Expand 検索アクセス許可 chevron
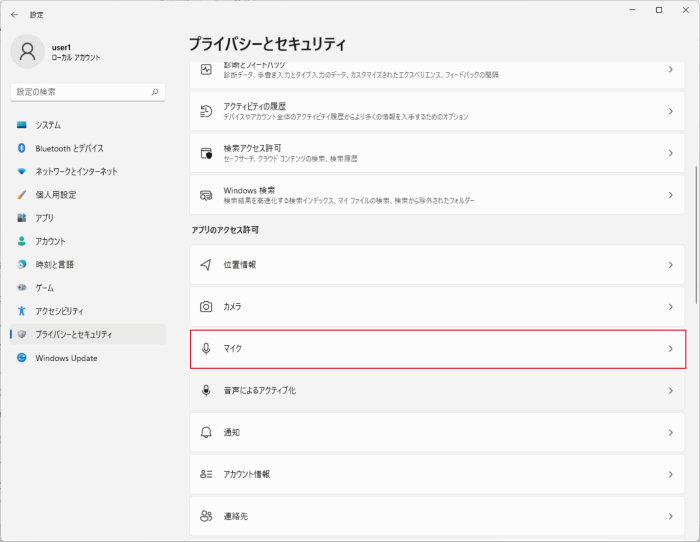The width and height of the screenshot is (700, 542). click(671, 153)
